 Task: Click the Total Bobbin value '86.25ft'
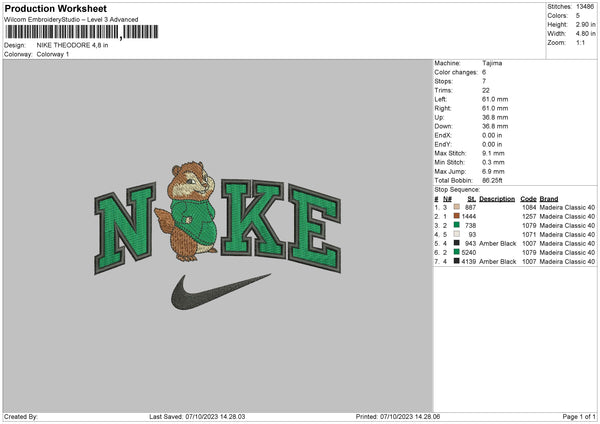coord(492,180)
